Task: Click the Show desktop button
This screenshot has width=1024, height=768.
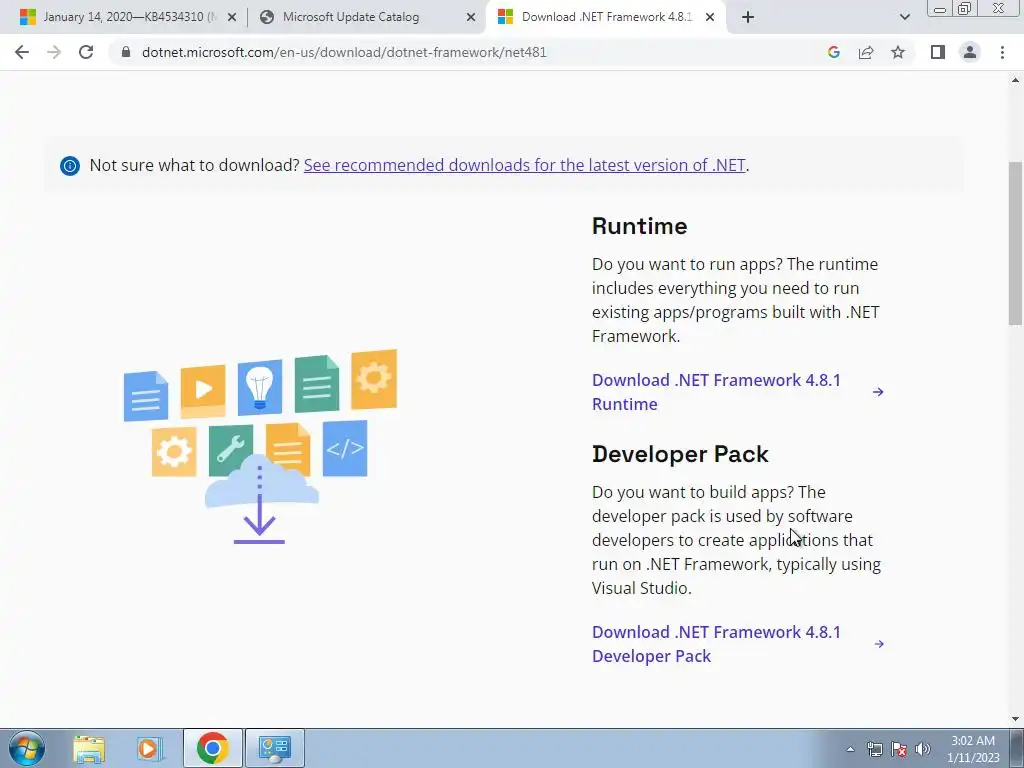Action: coord(1017,748)
